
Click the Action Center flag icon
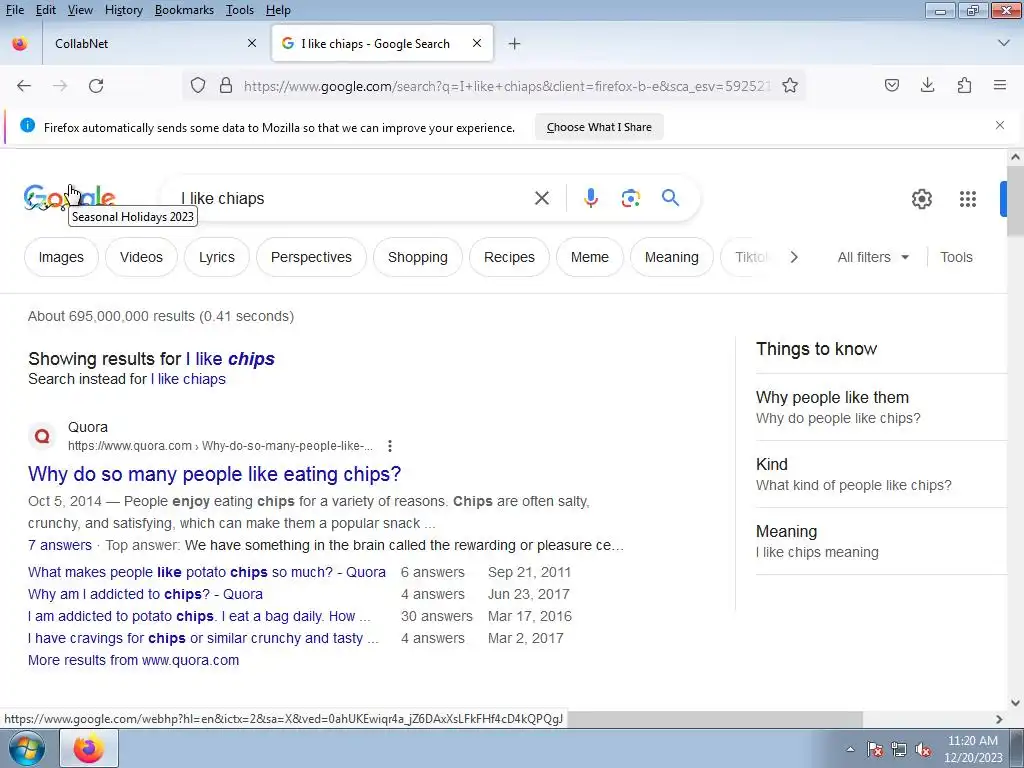875,749
